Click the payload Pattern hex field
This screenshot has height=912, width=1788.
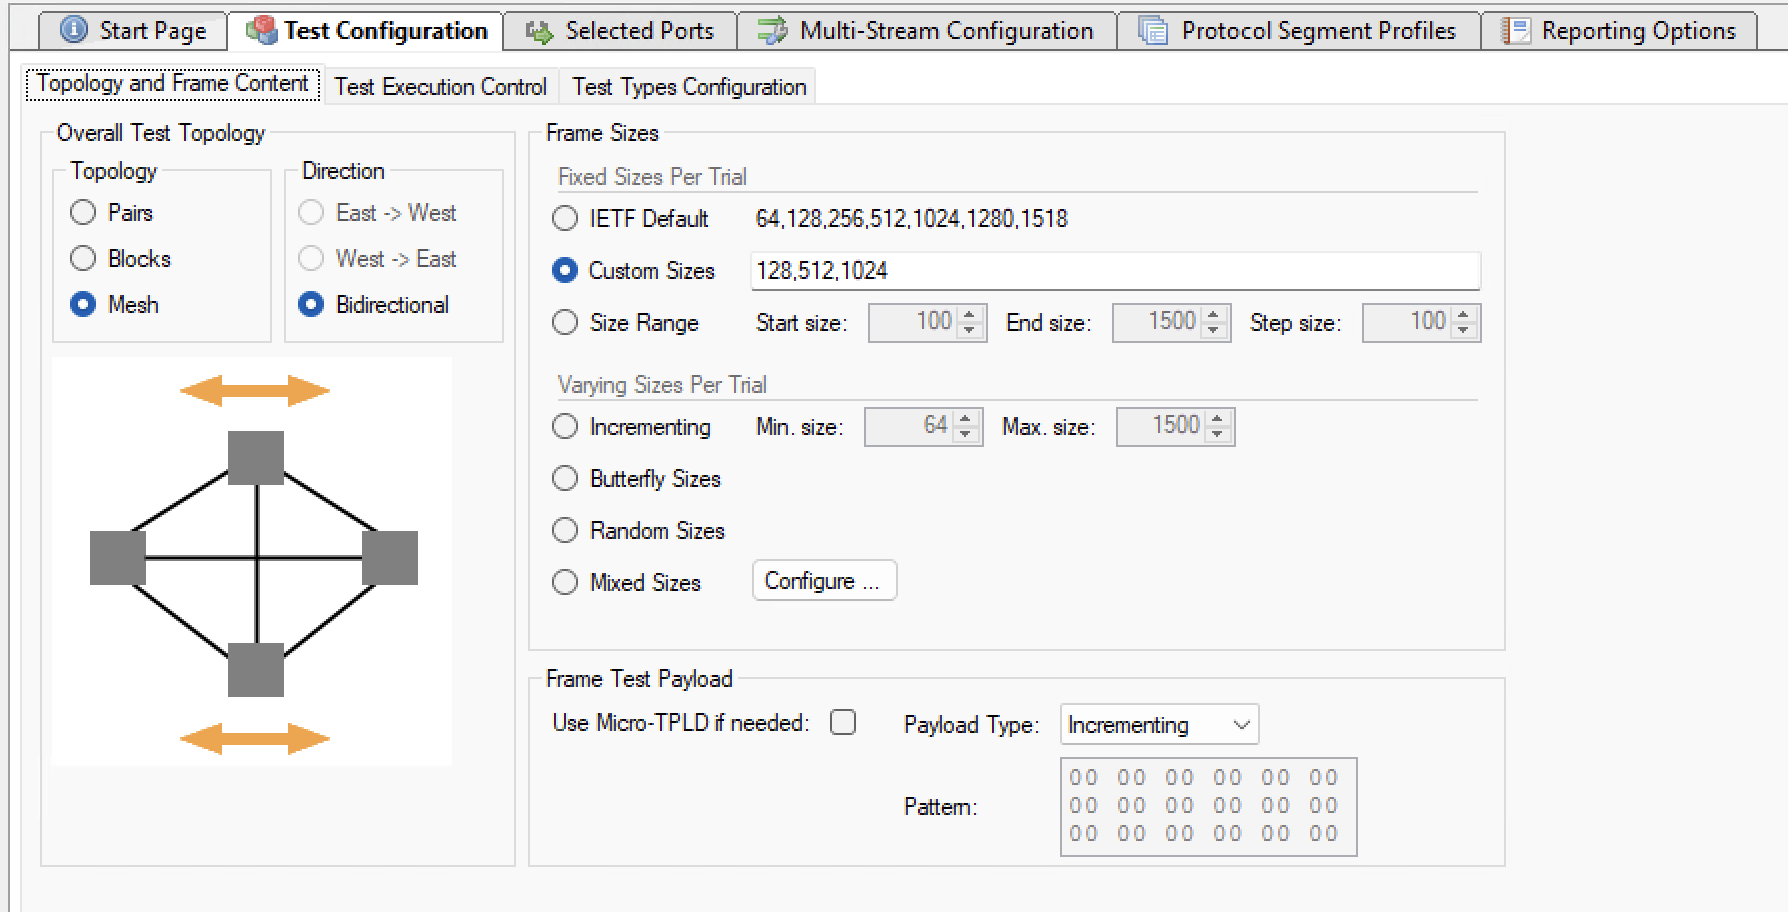click(1208, 806)
